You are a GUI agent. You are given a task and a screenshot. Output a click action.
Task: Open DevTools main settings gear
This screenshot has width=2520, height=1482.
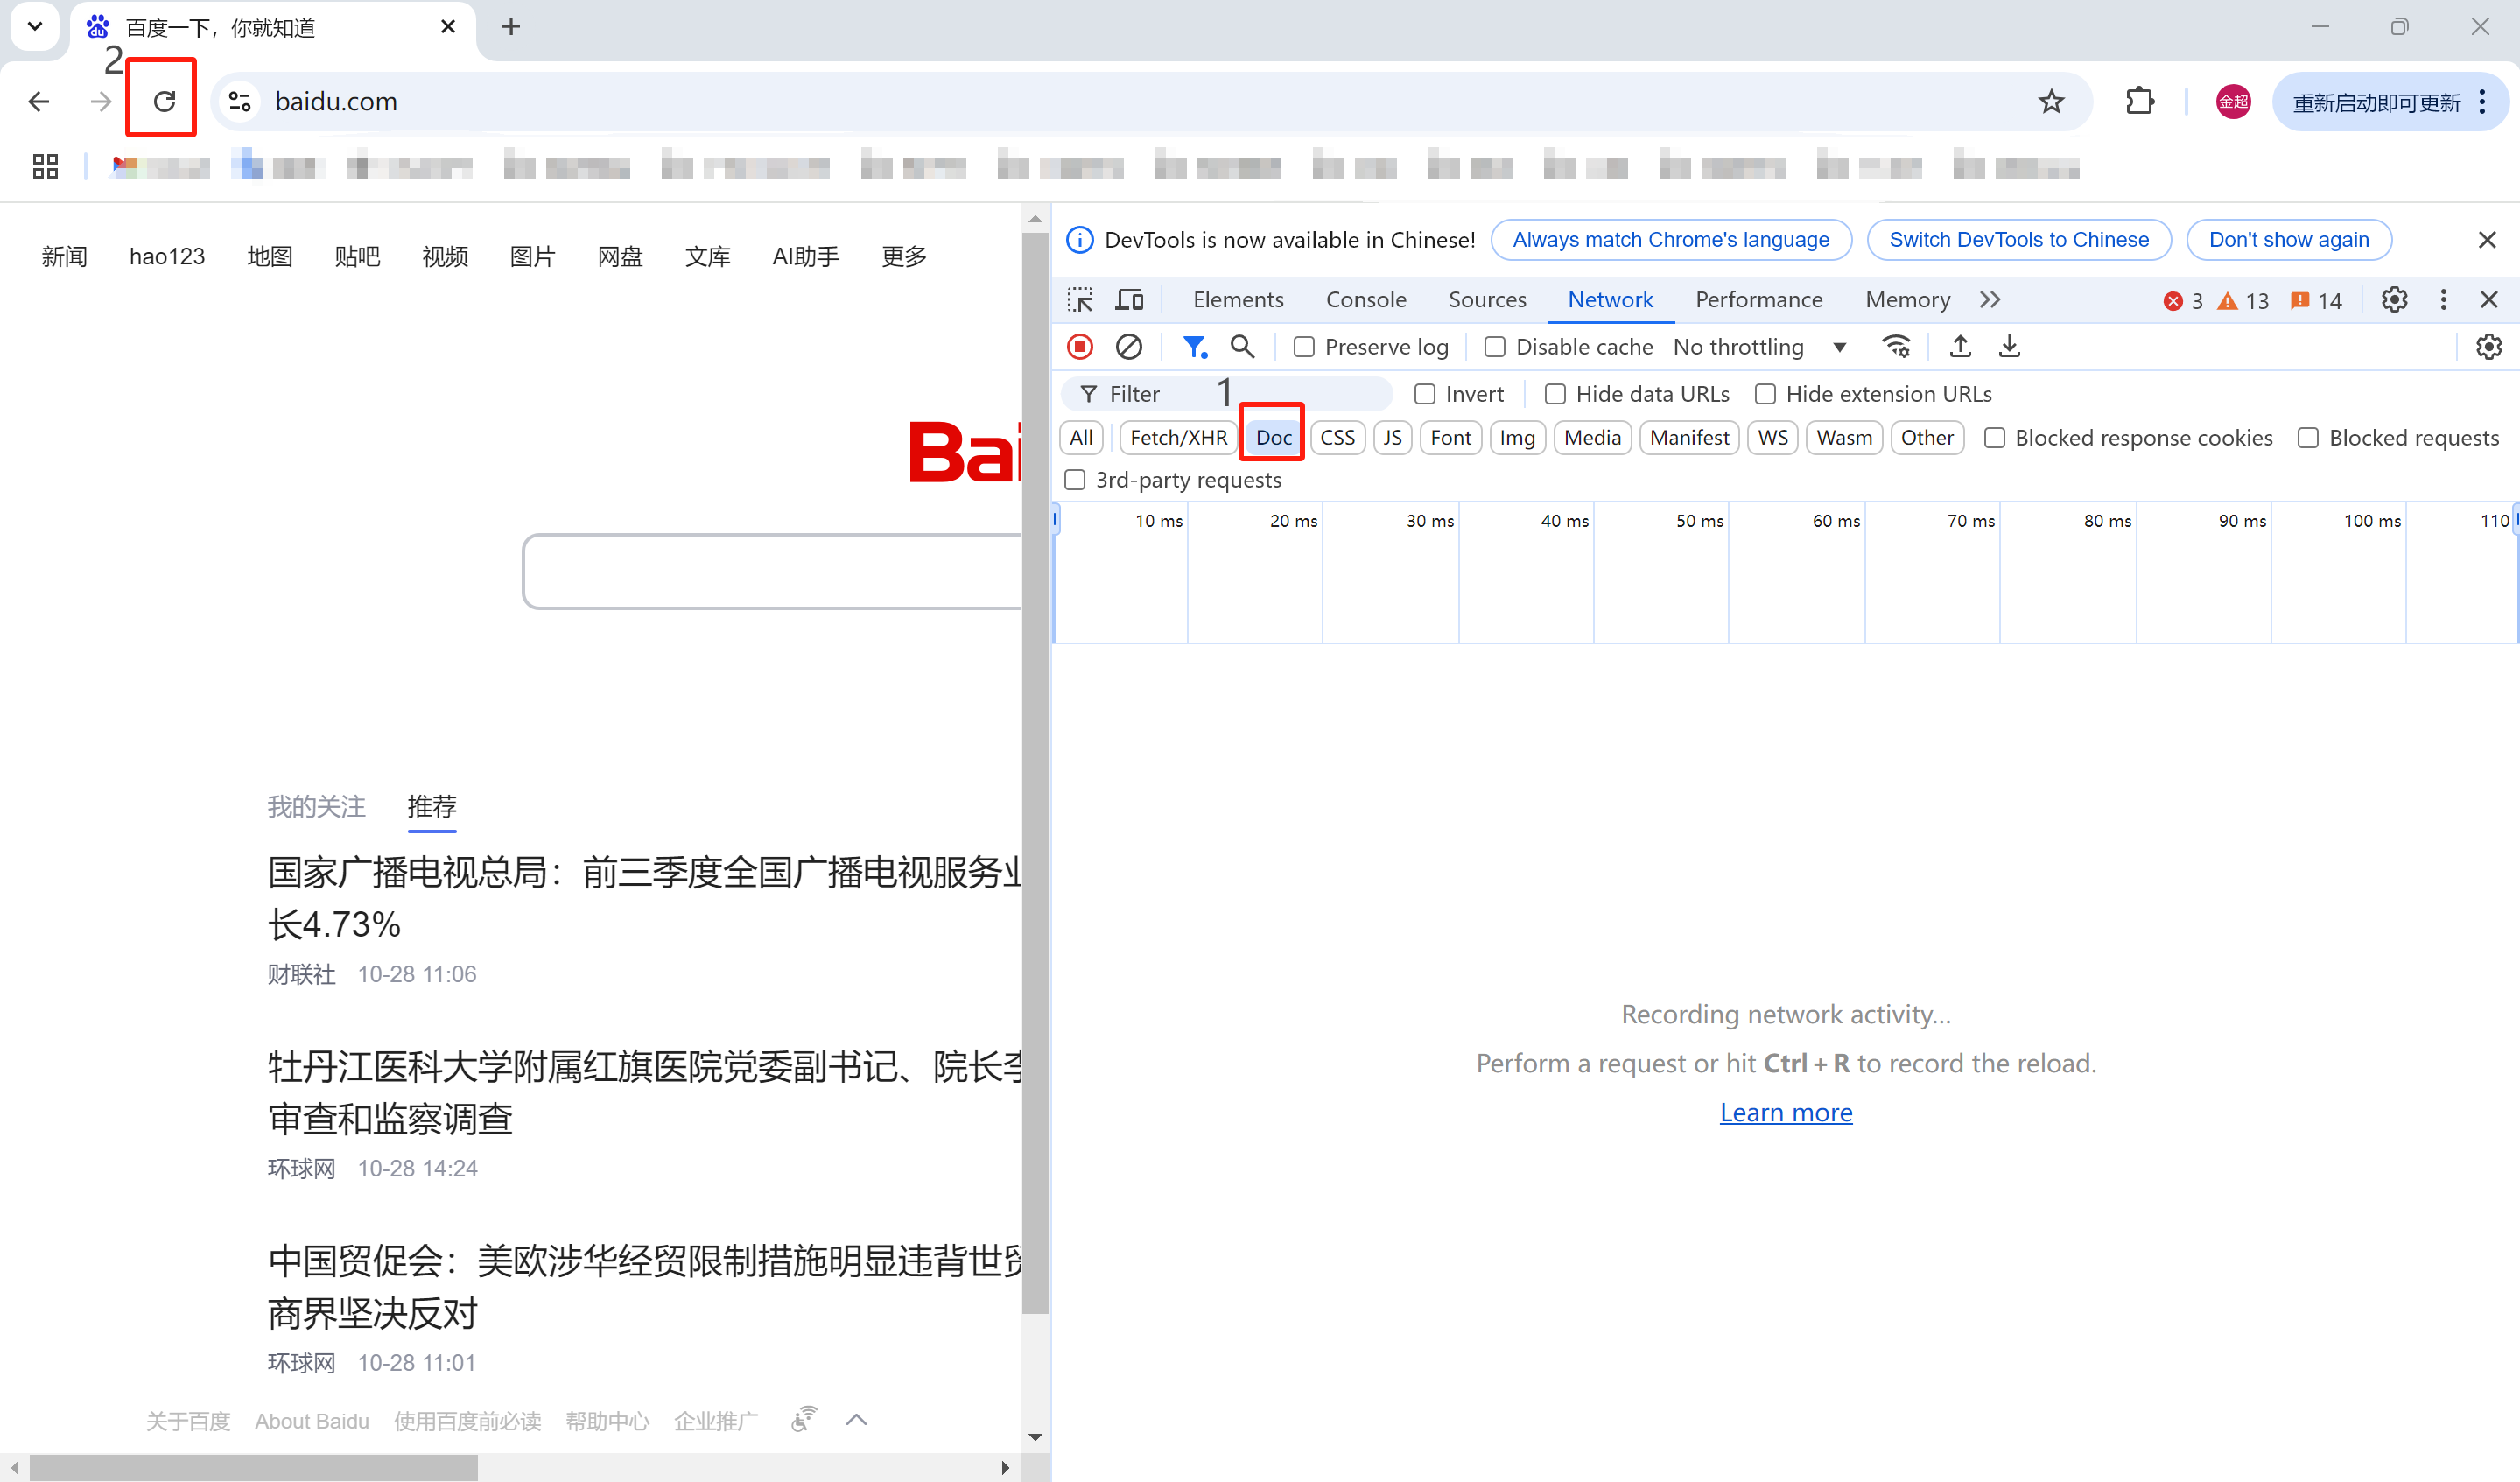[x=2394, y=299]
